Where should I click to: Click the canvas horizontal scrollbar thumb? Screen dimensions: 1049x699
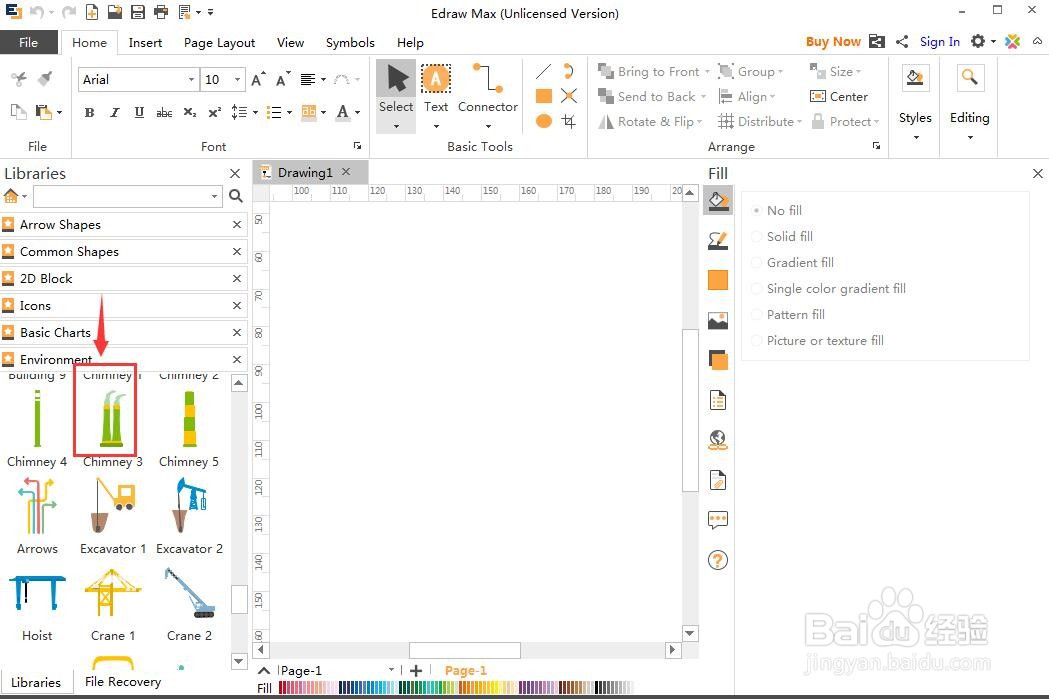click(465, 650)
